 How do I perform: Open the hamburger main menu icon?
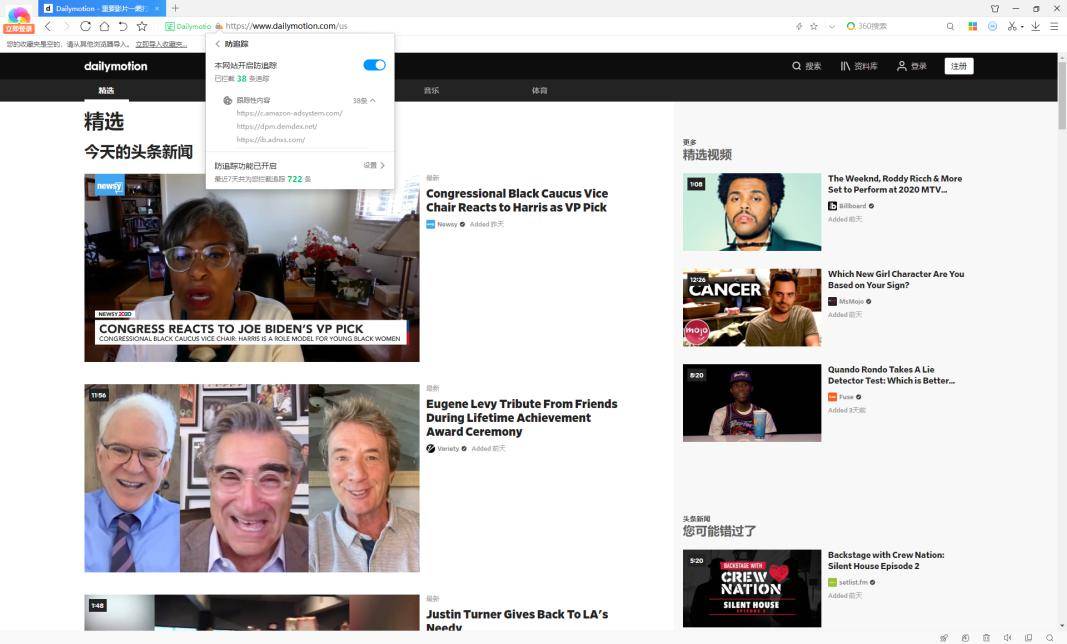point(1054,26)
